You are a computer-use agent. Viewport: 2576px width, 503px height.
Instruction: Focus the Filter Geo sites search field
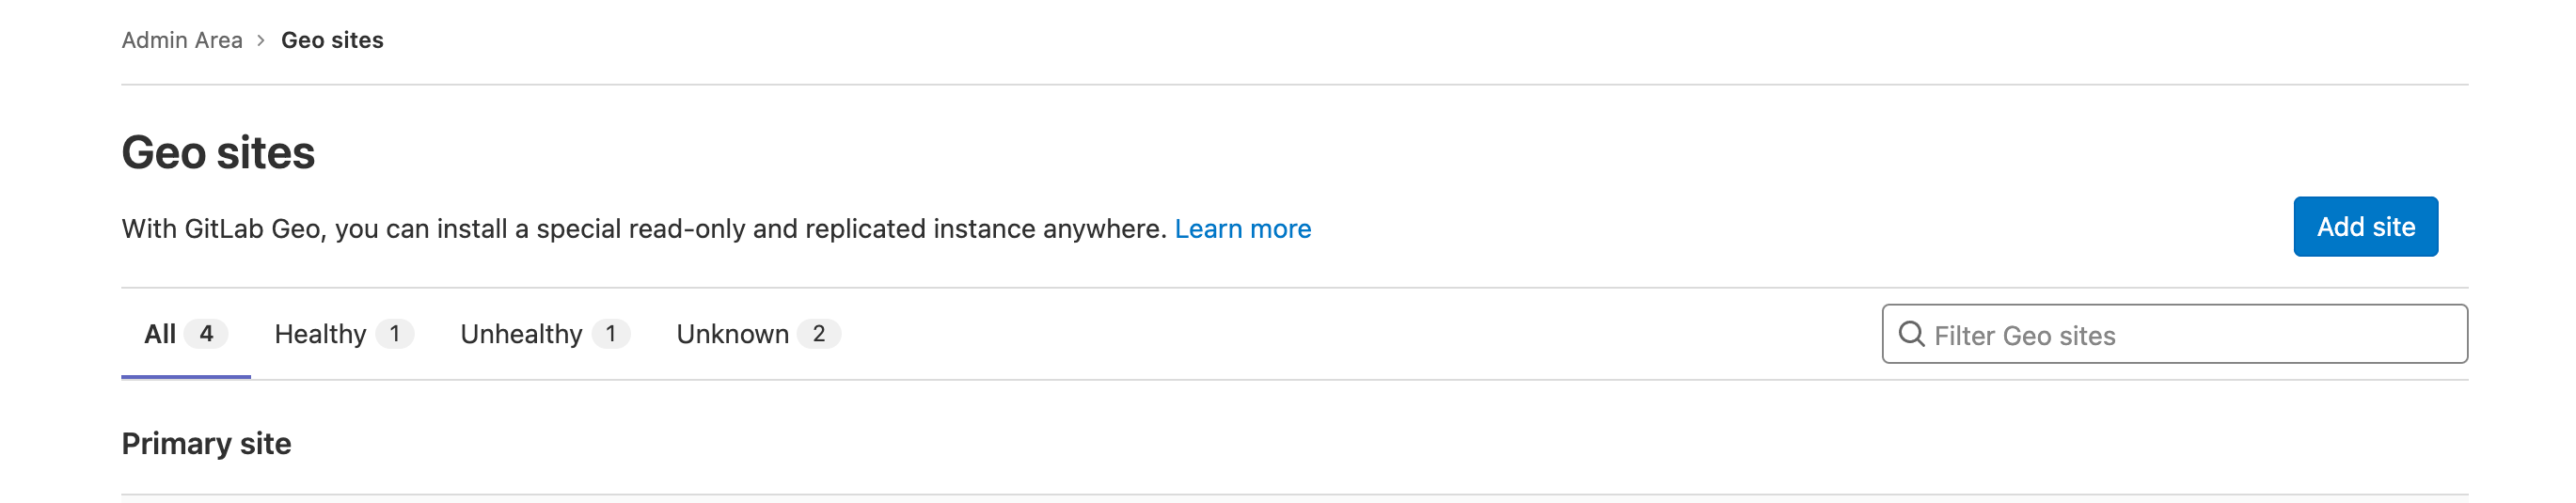[x=2190, y=335]
